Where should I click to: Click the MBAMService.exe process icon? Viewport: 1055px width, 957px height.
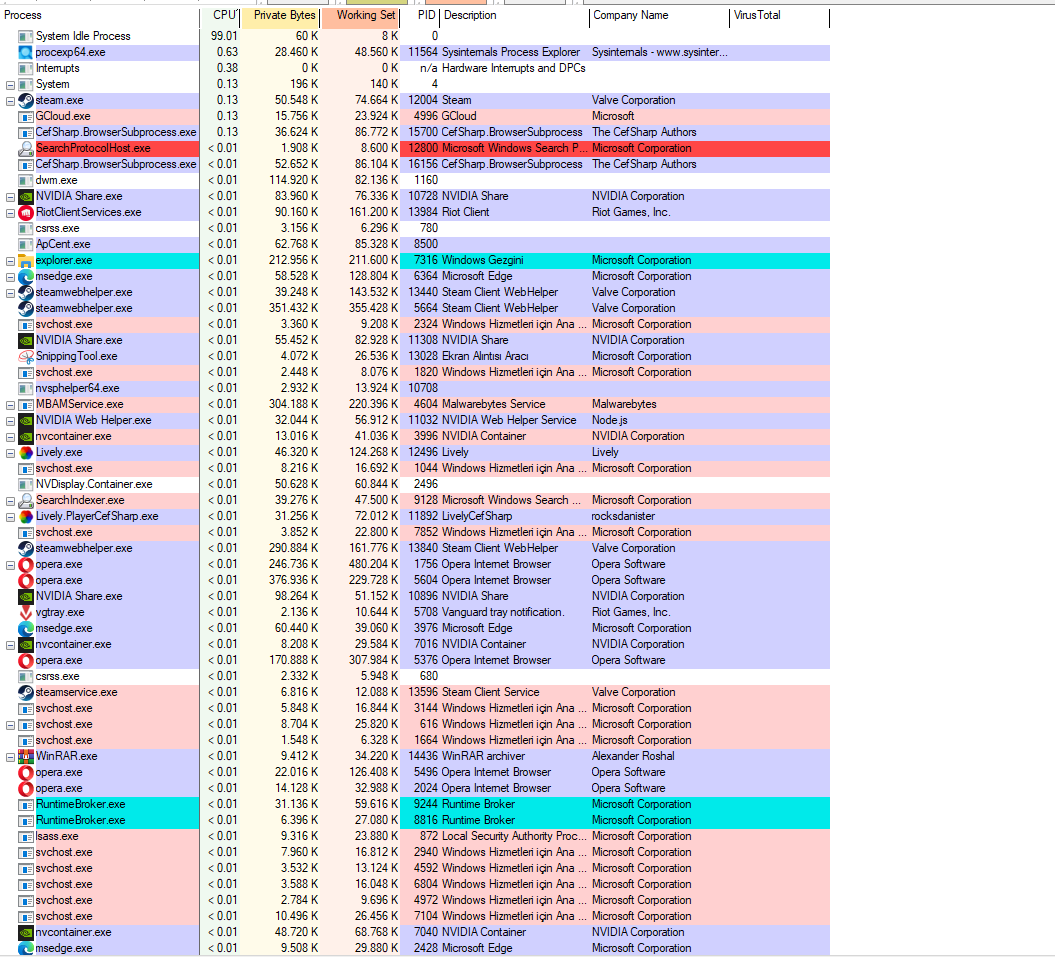click(x=26, y=404)
